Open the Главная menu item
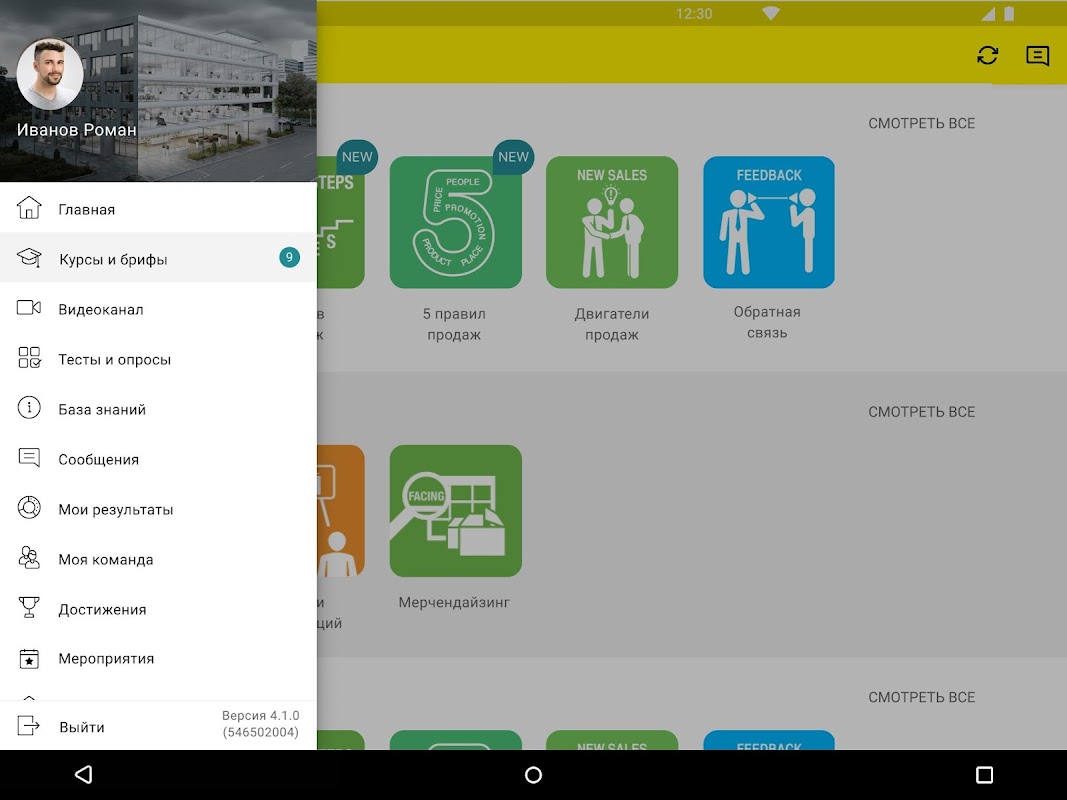This screenshot has height=800, width=1067. [x=158, y=208]
